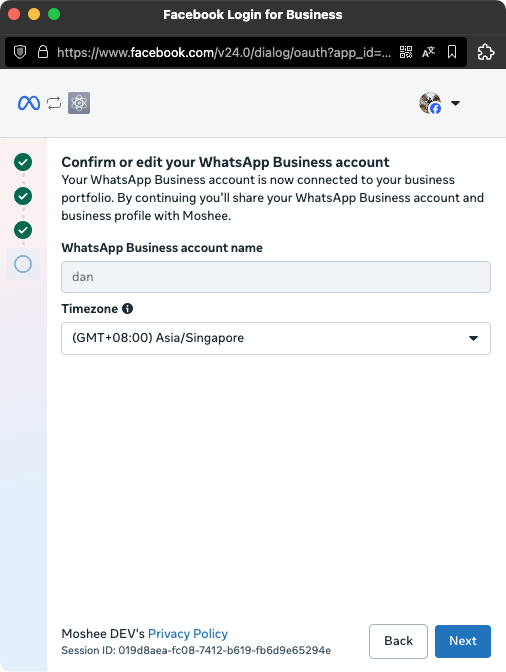Click the translate page icon

428,52
